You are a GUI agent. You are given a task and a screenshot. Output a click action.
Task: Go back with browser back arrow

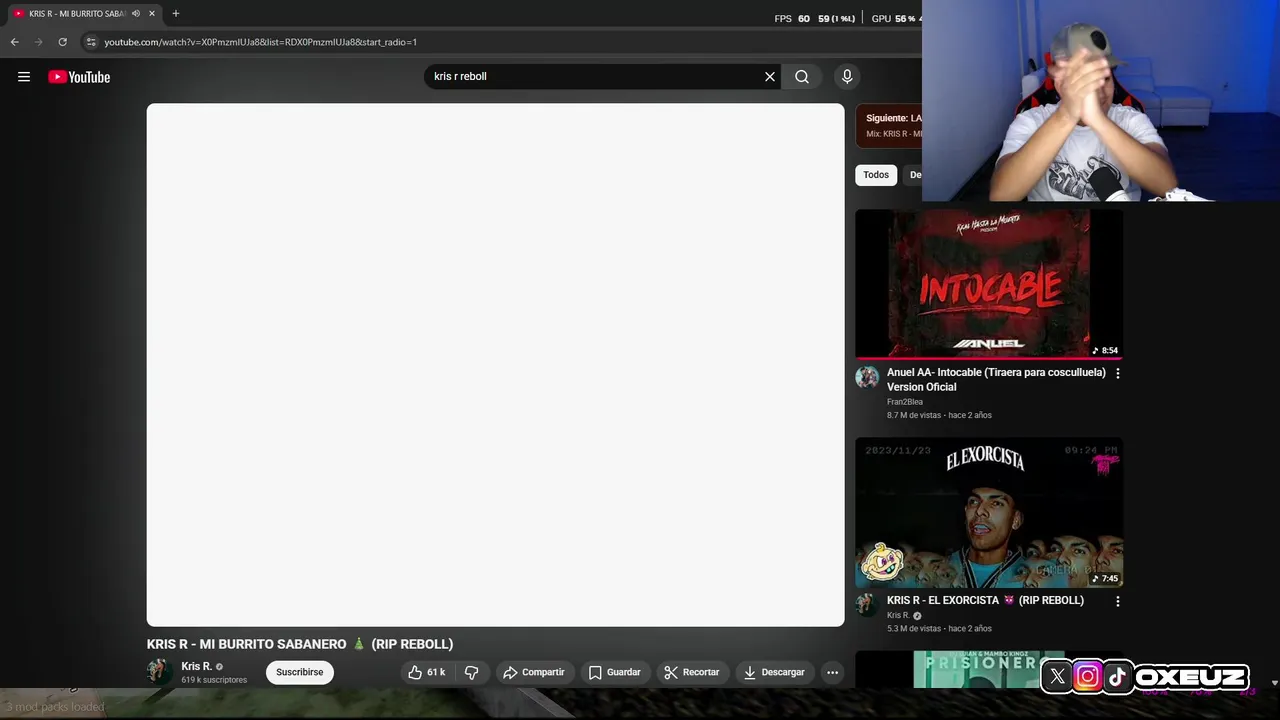coord(14,42)
